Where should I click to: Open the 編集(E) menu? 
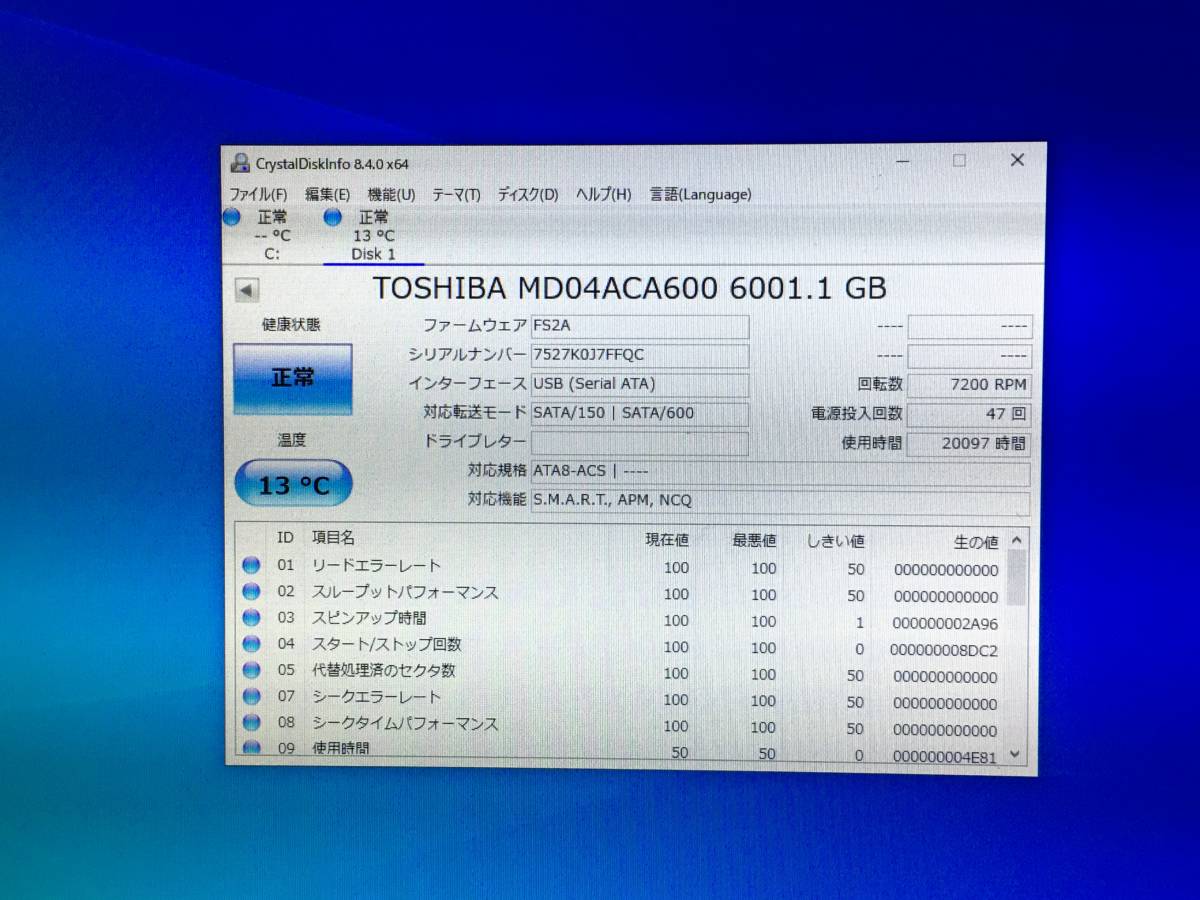(x=328, y=194)
